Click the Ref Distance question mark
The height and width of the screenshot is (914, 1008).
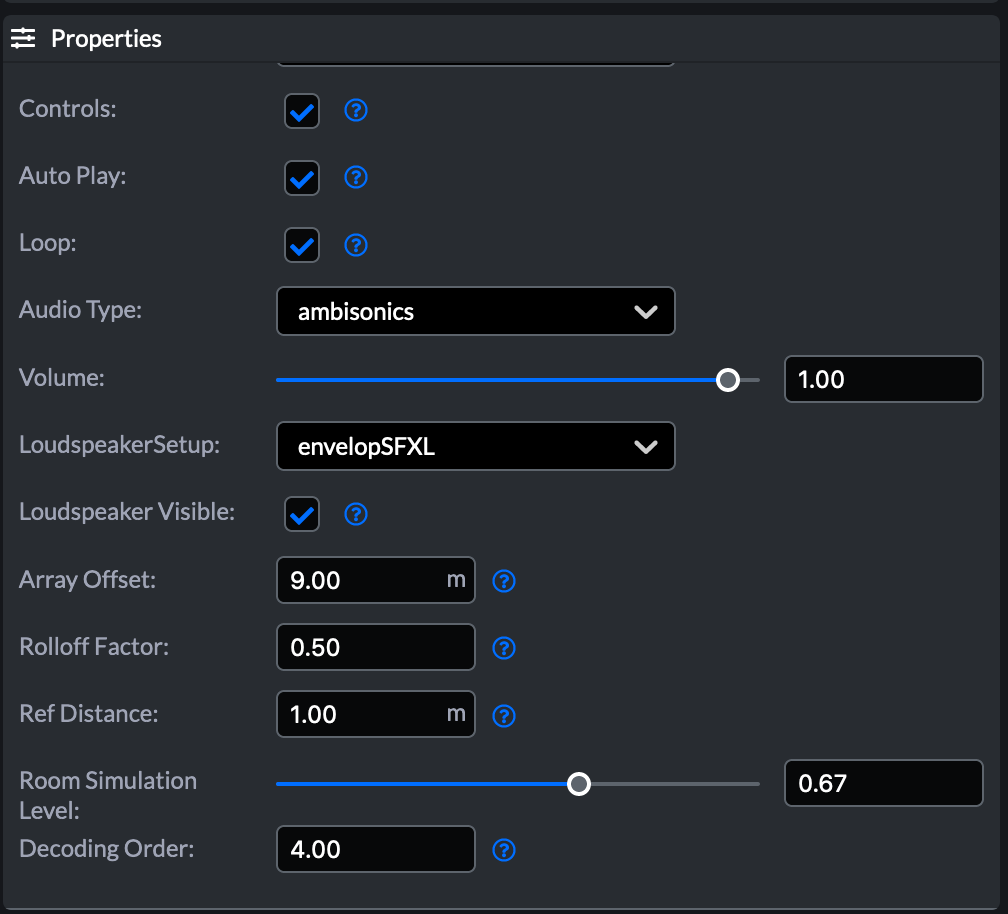coord(504,715)
